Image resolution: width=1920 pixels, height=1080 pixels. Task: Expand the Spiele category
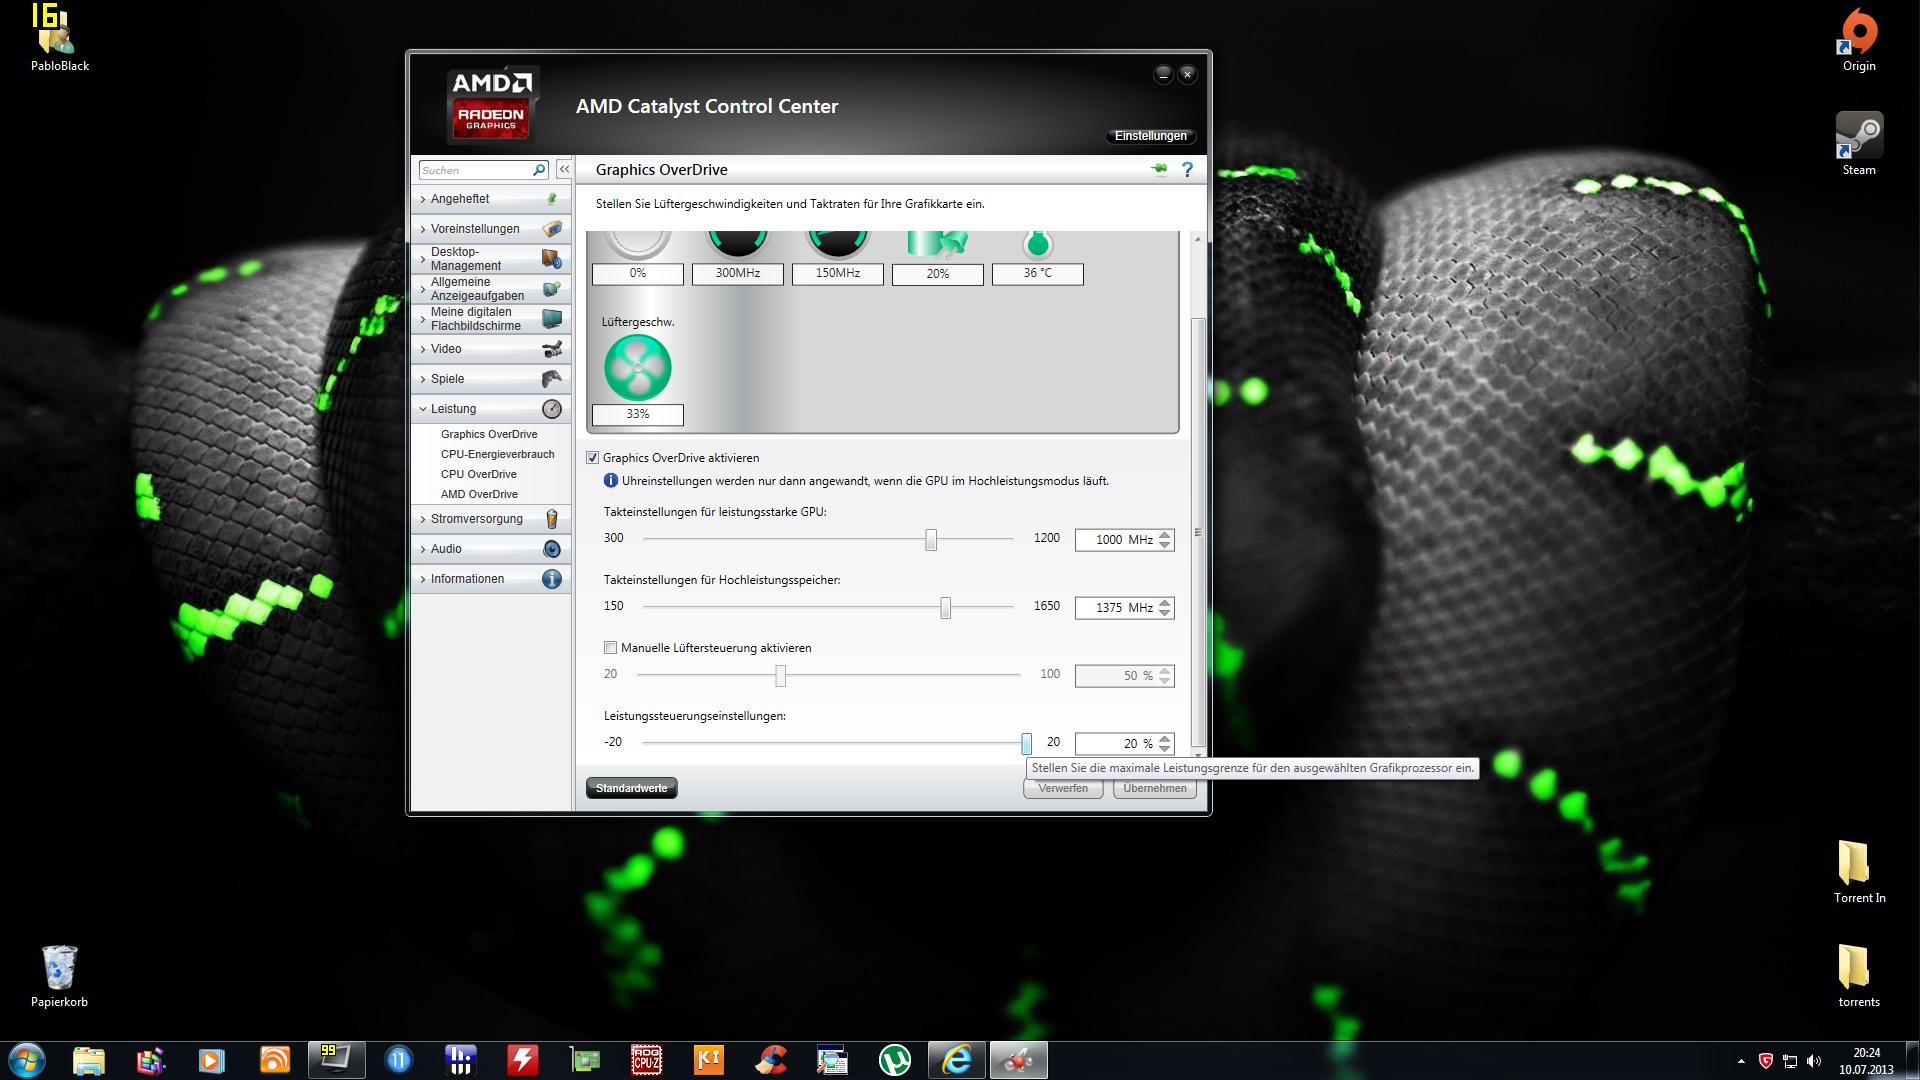(x=447, y=379)
